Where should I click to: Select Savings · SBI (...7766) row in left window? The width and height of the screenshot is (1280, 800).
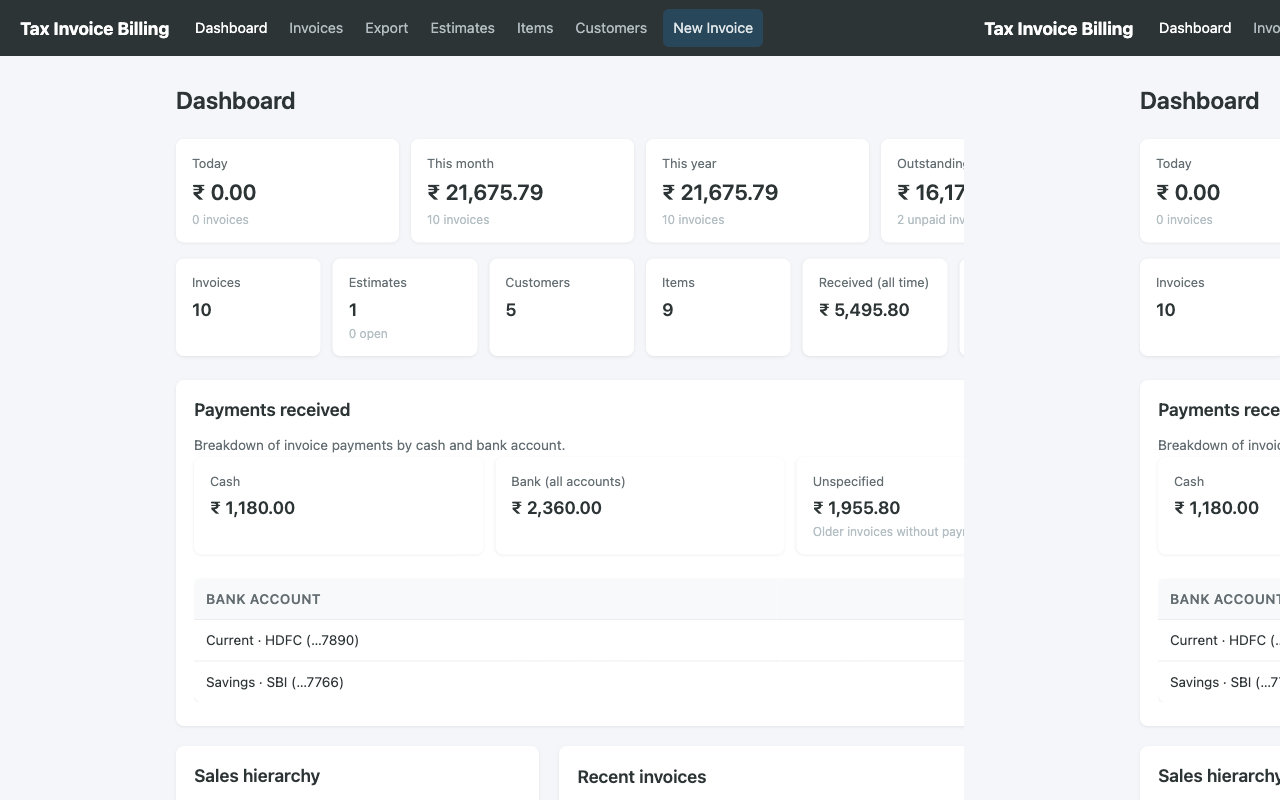(579, 682)
